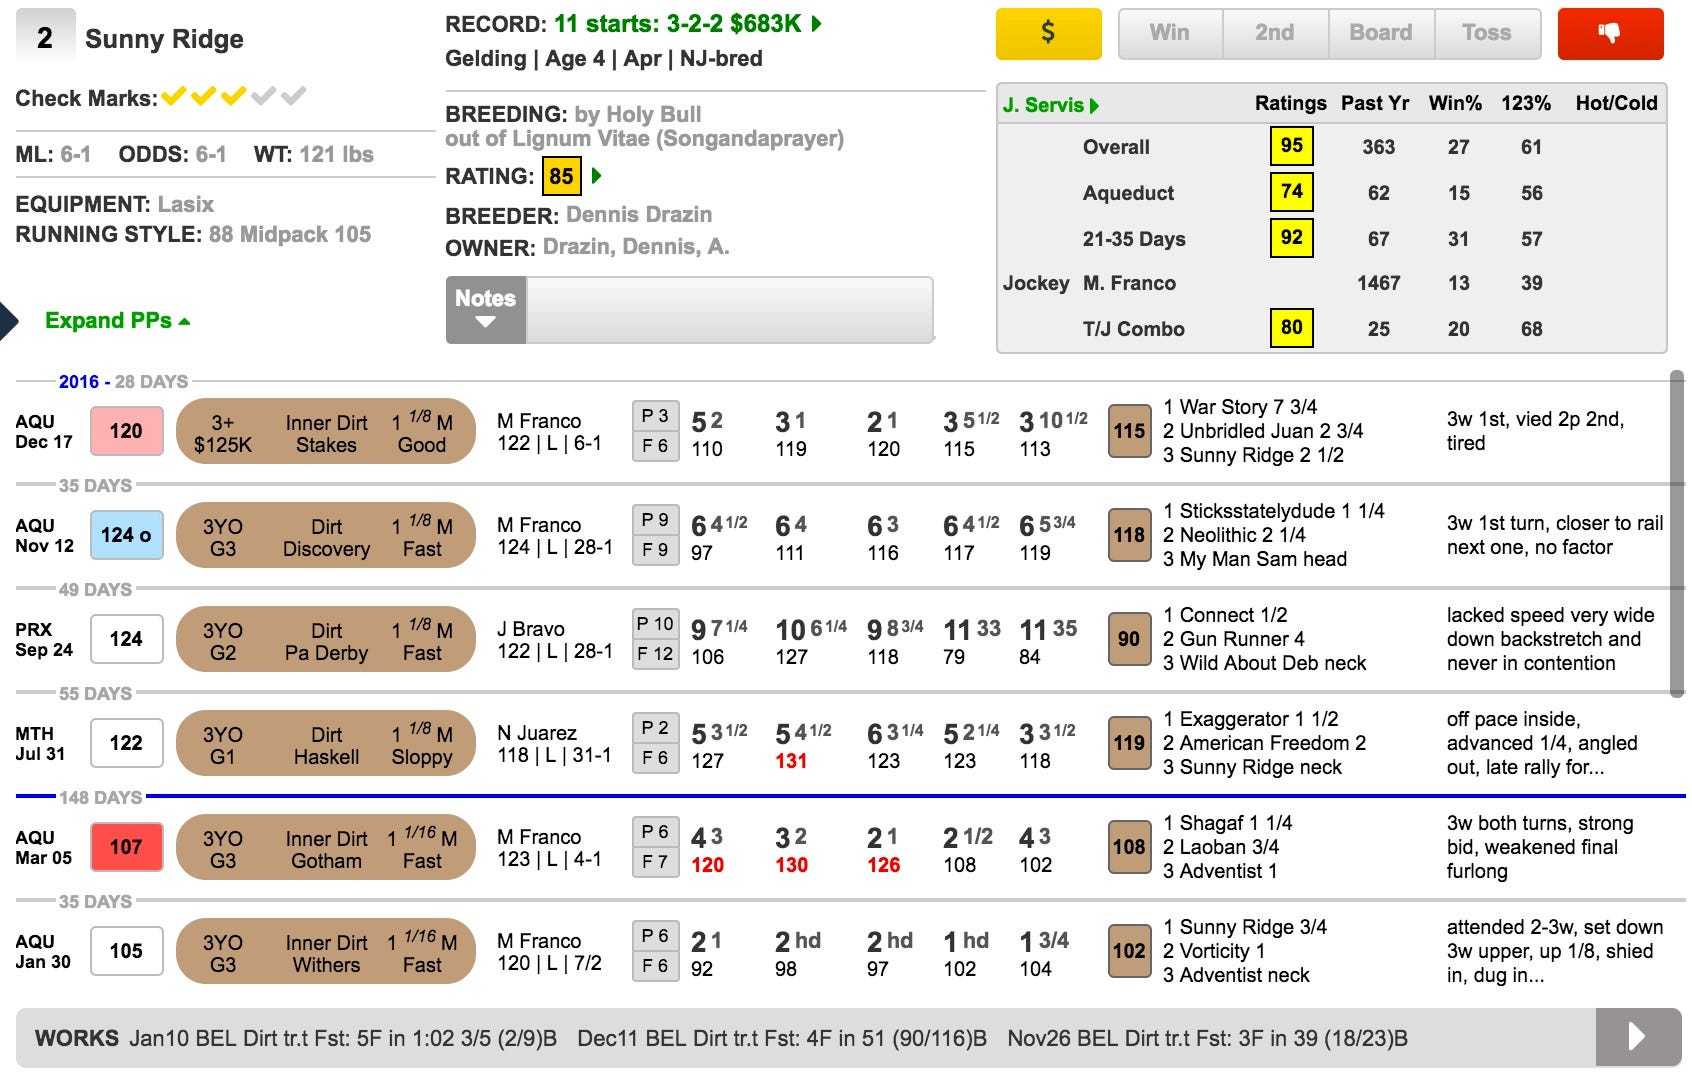
Task: Click the first yellow check mark
Action: 174,97
